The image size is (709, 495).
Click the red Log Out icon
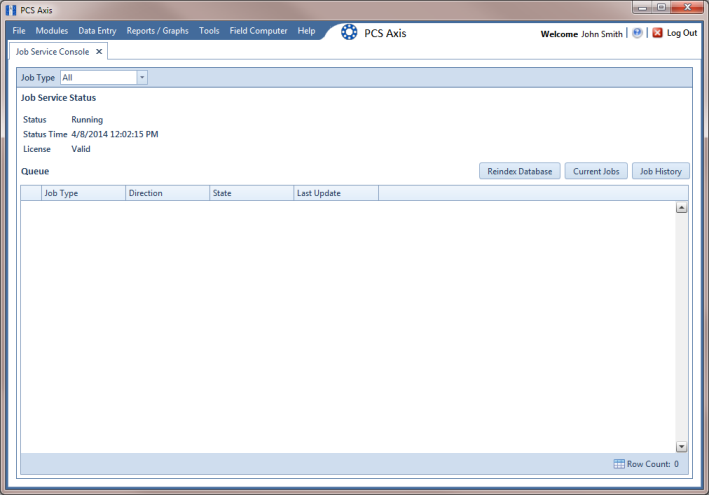tap(657, 33)
